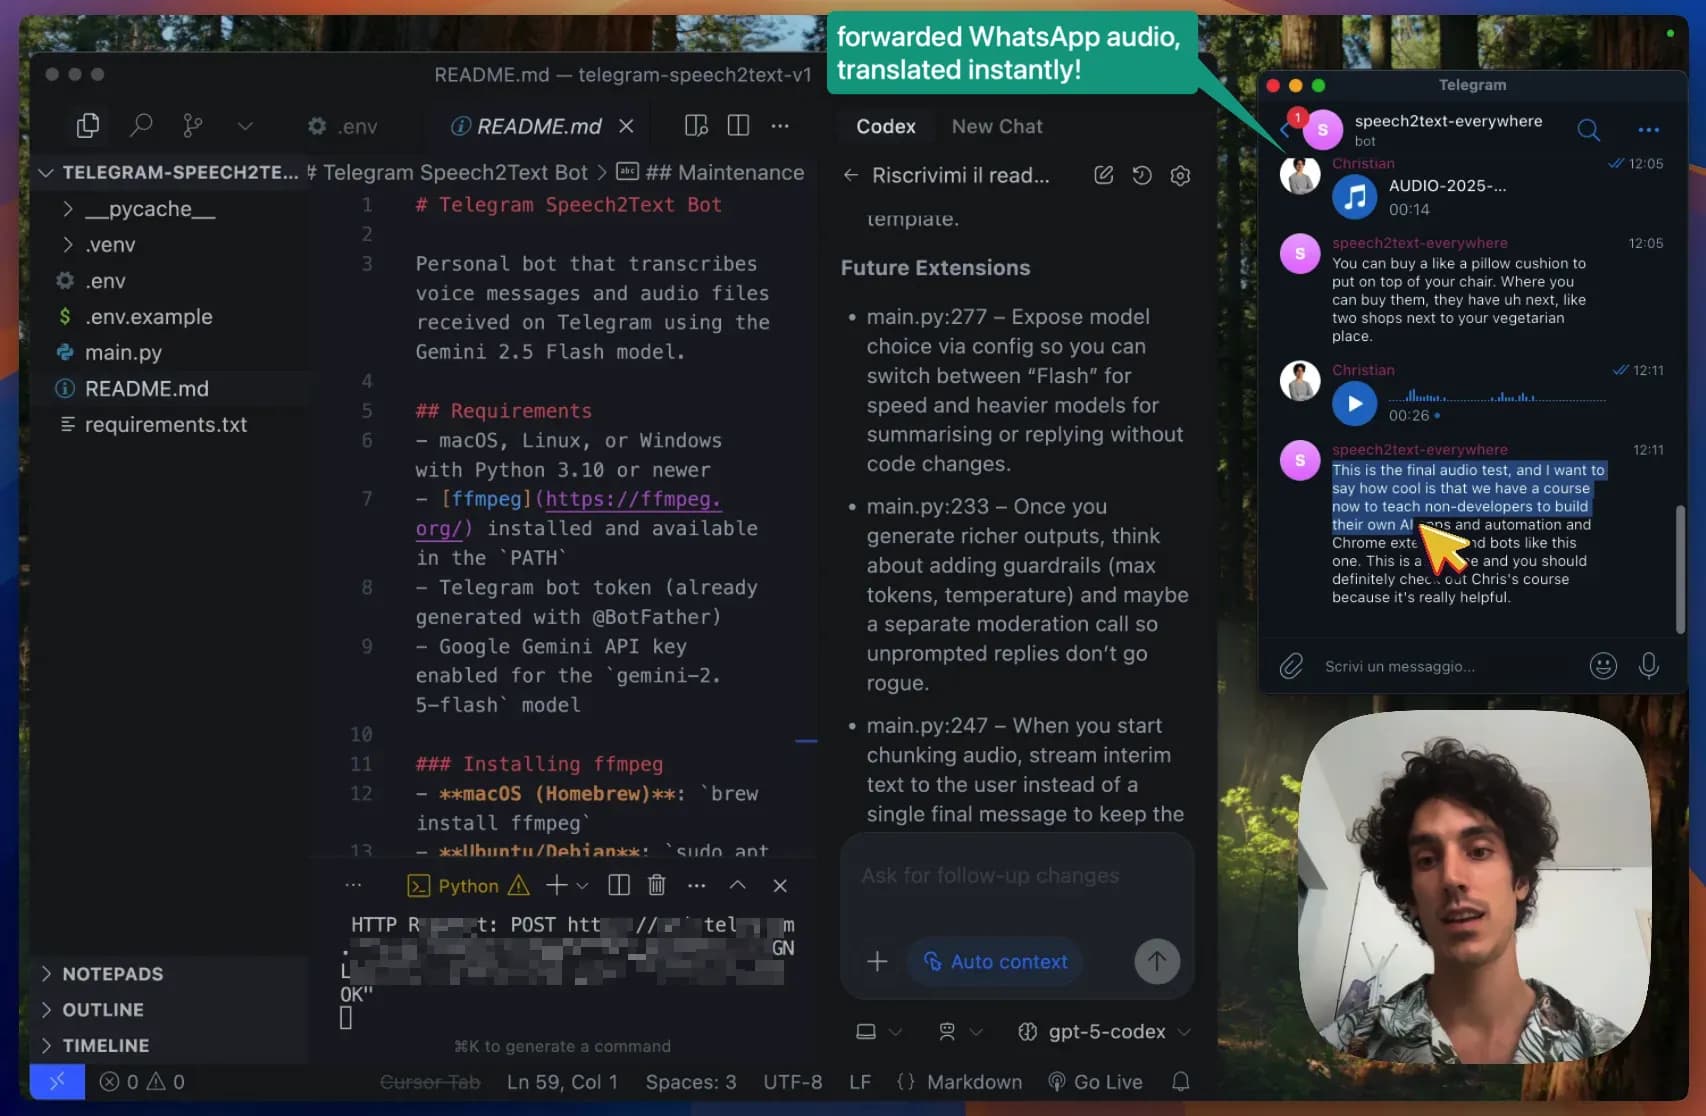
Task: Switch to the New Chat tab
Action: [997, 126]
